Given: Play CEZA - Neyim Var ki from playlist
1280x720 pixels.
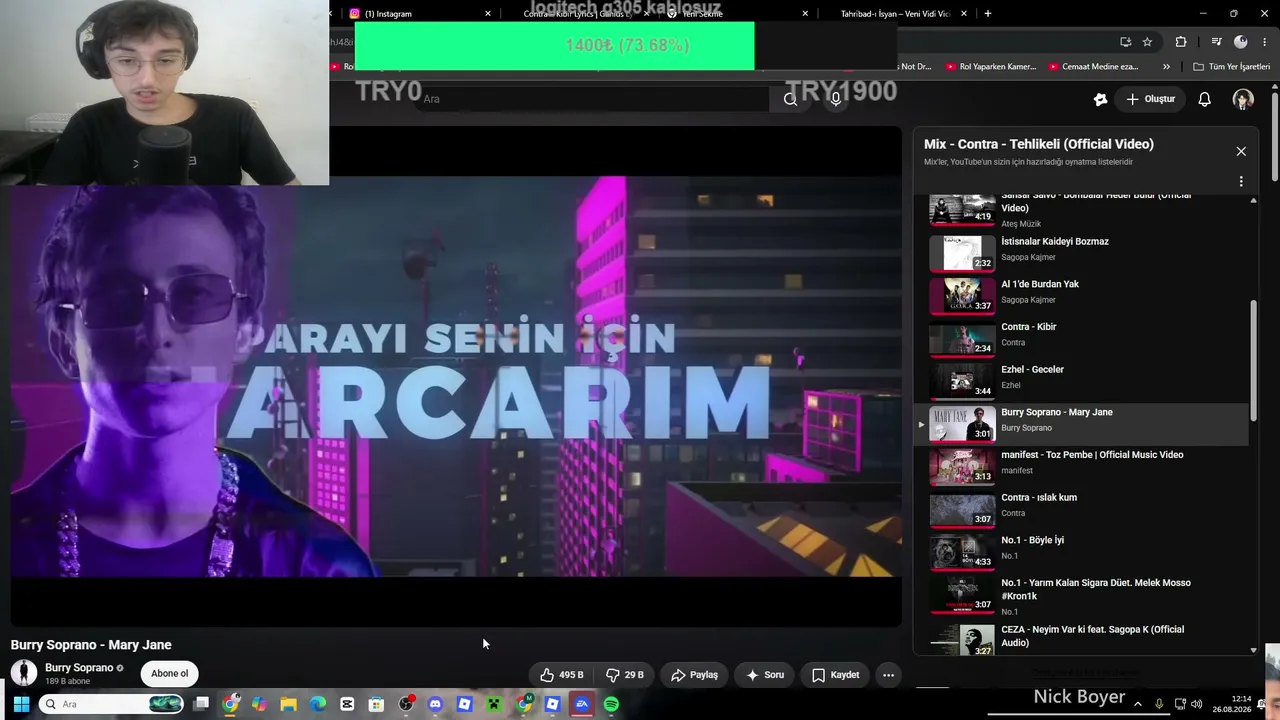Looking at the screenshot, I should 1082,639.
